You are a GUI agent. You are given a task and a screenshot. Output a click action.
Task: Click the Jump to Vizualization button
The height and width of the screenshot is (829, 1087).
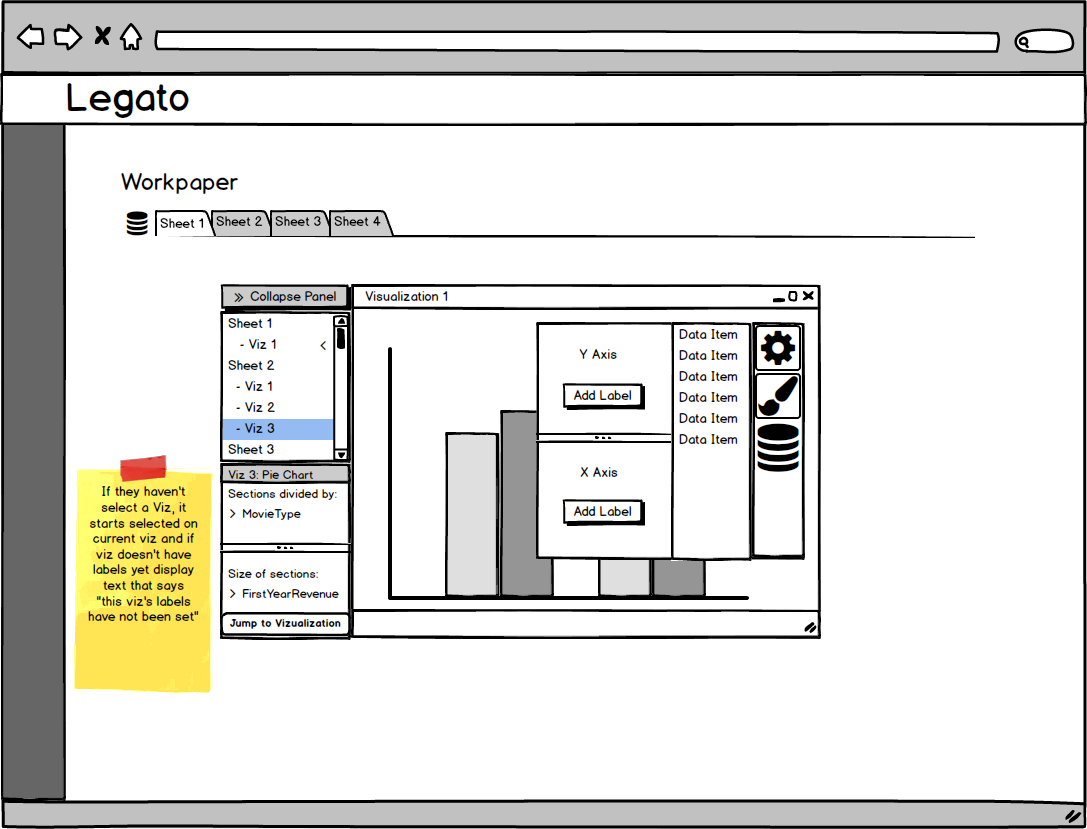[x=285, y=623]
